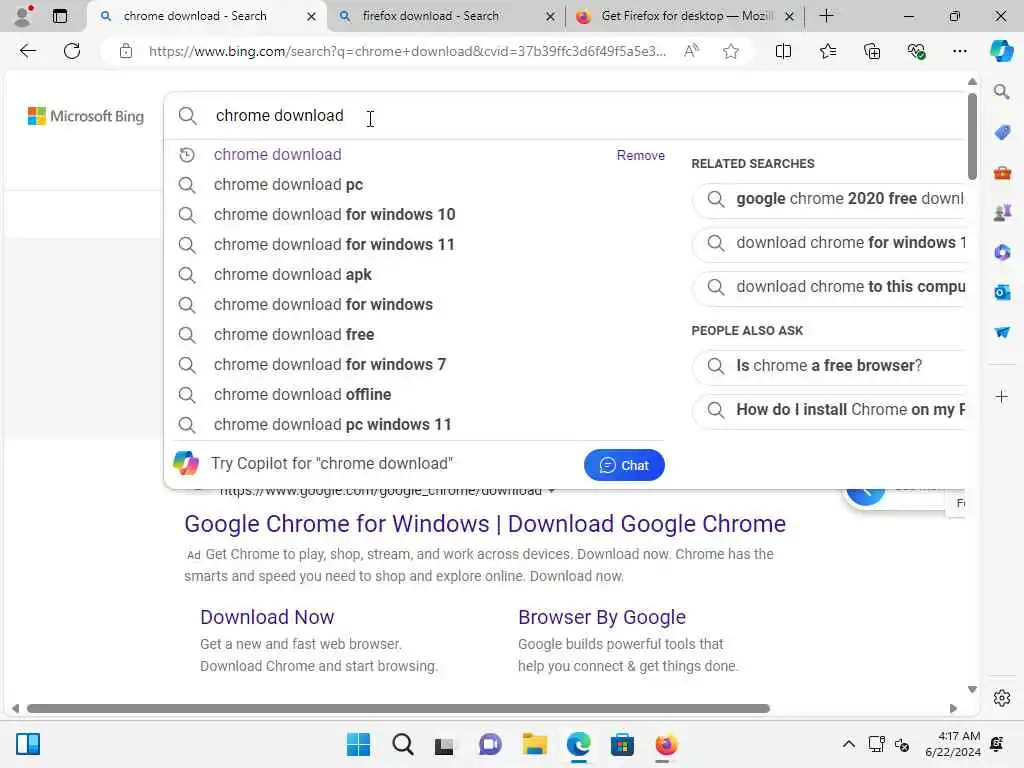
Task: Choose related search google chrome 2020 free
Action: [829, 199]
